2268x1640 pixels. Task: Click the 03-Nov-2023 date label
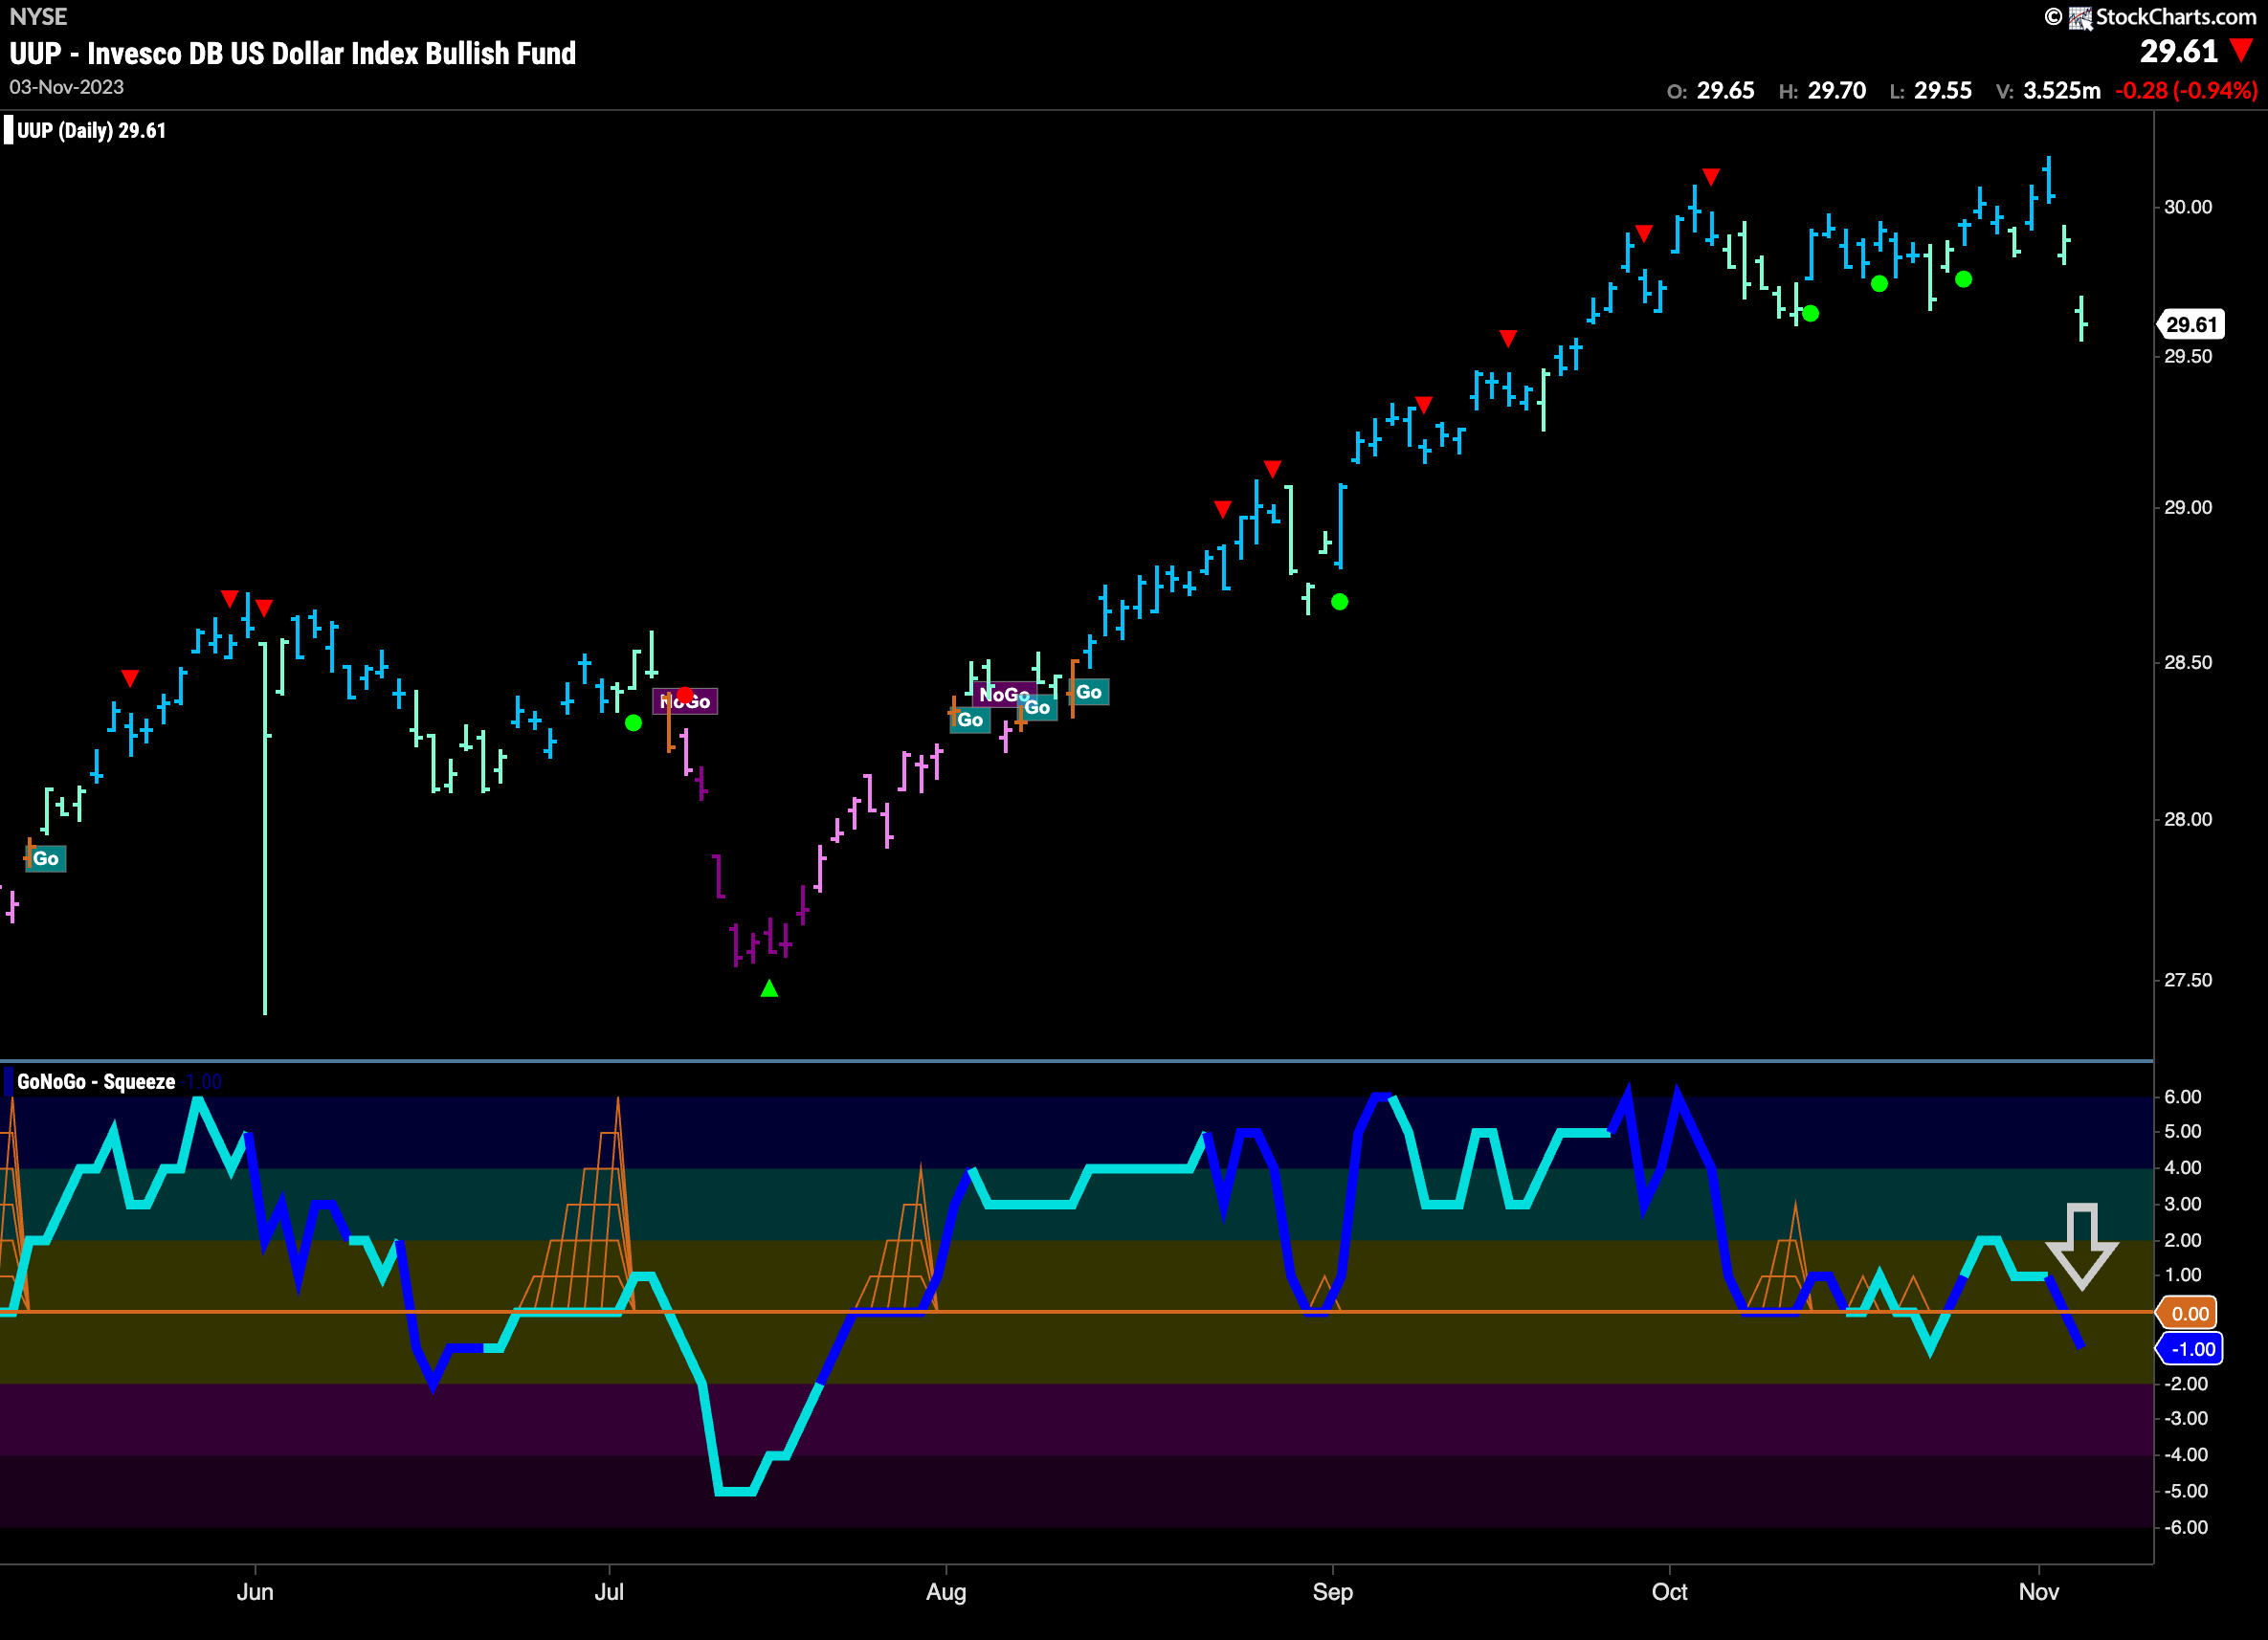[67, 87]
